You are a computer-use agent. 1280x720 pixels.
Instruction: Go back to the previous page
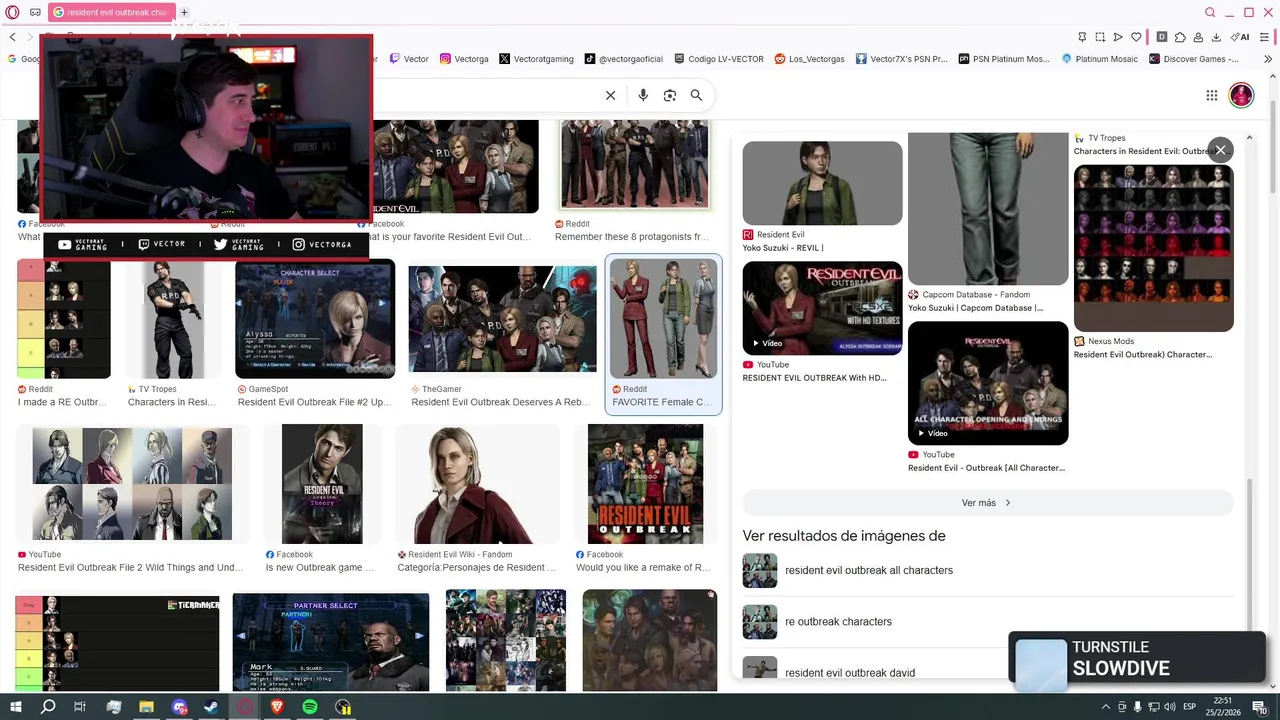(x=13, y=37)
